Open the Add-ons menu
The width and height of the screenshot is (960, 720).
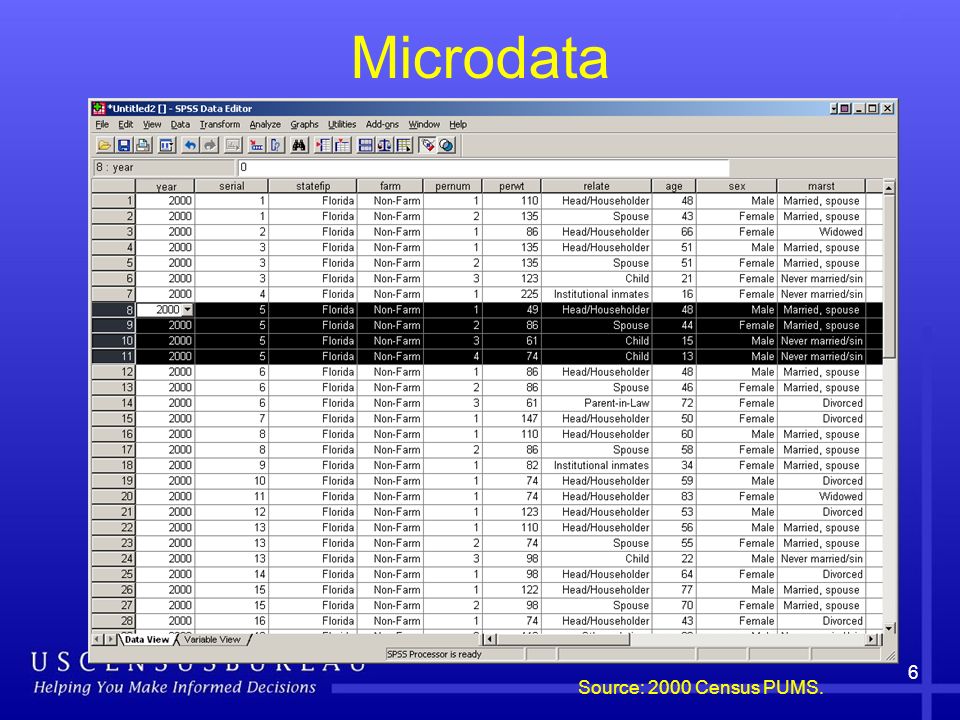tap(382, 124)
